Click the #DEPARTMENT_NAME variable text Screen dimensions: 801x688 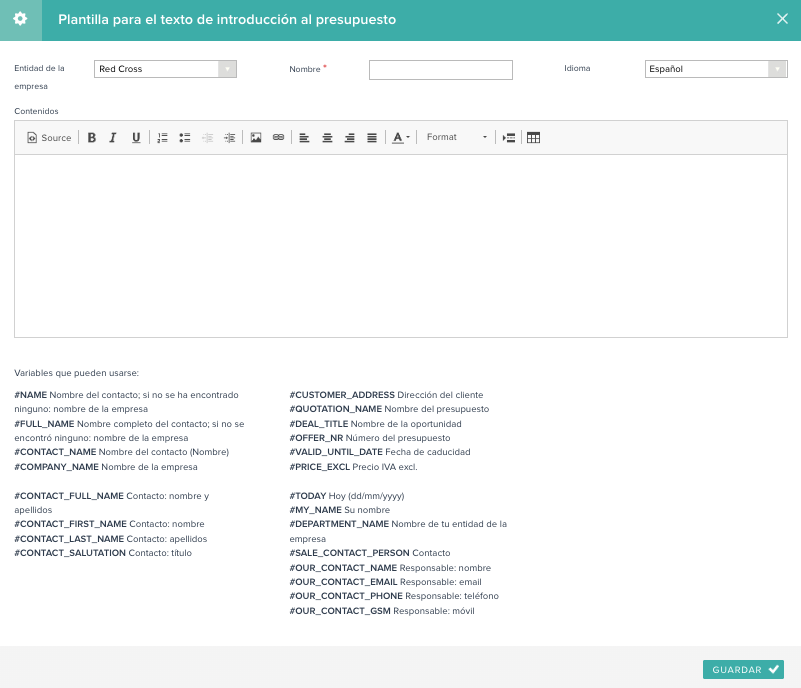point(339,524)
